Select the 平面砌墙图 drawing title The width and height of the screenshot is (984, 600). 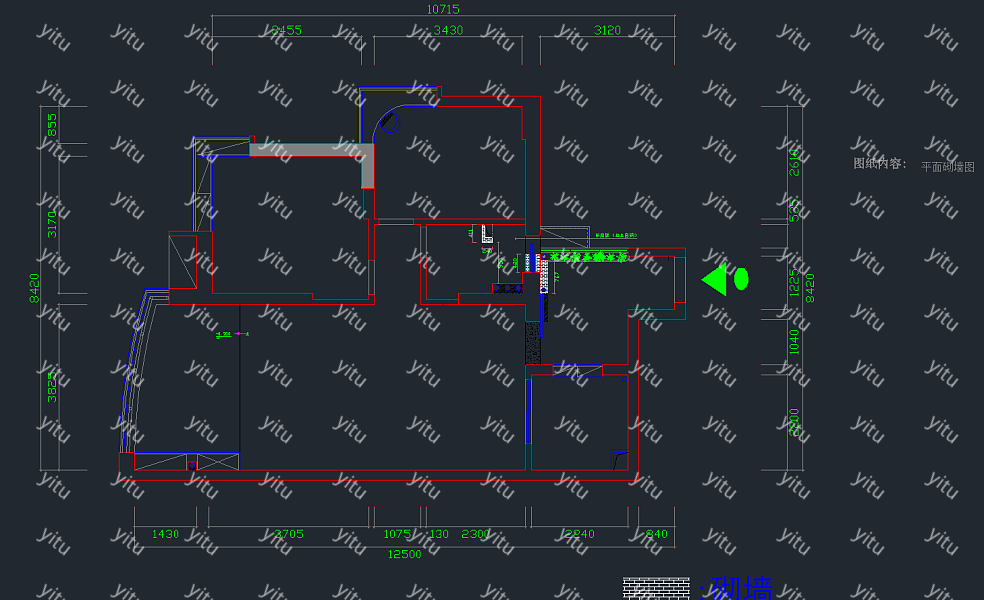(948, 167)
